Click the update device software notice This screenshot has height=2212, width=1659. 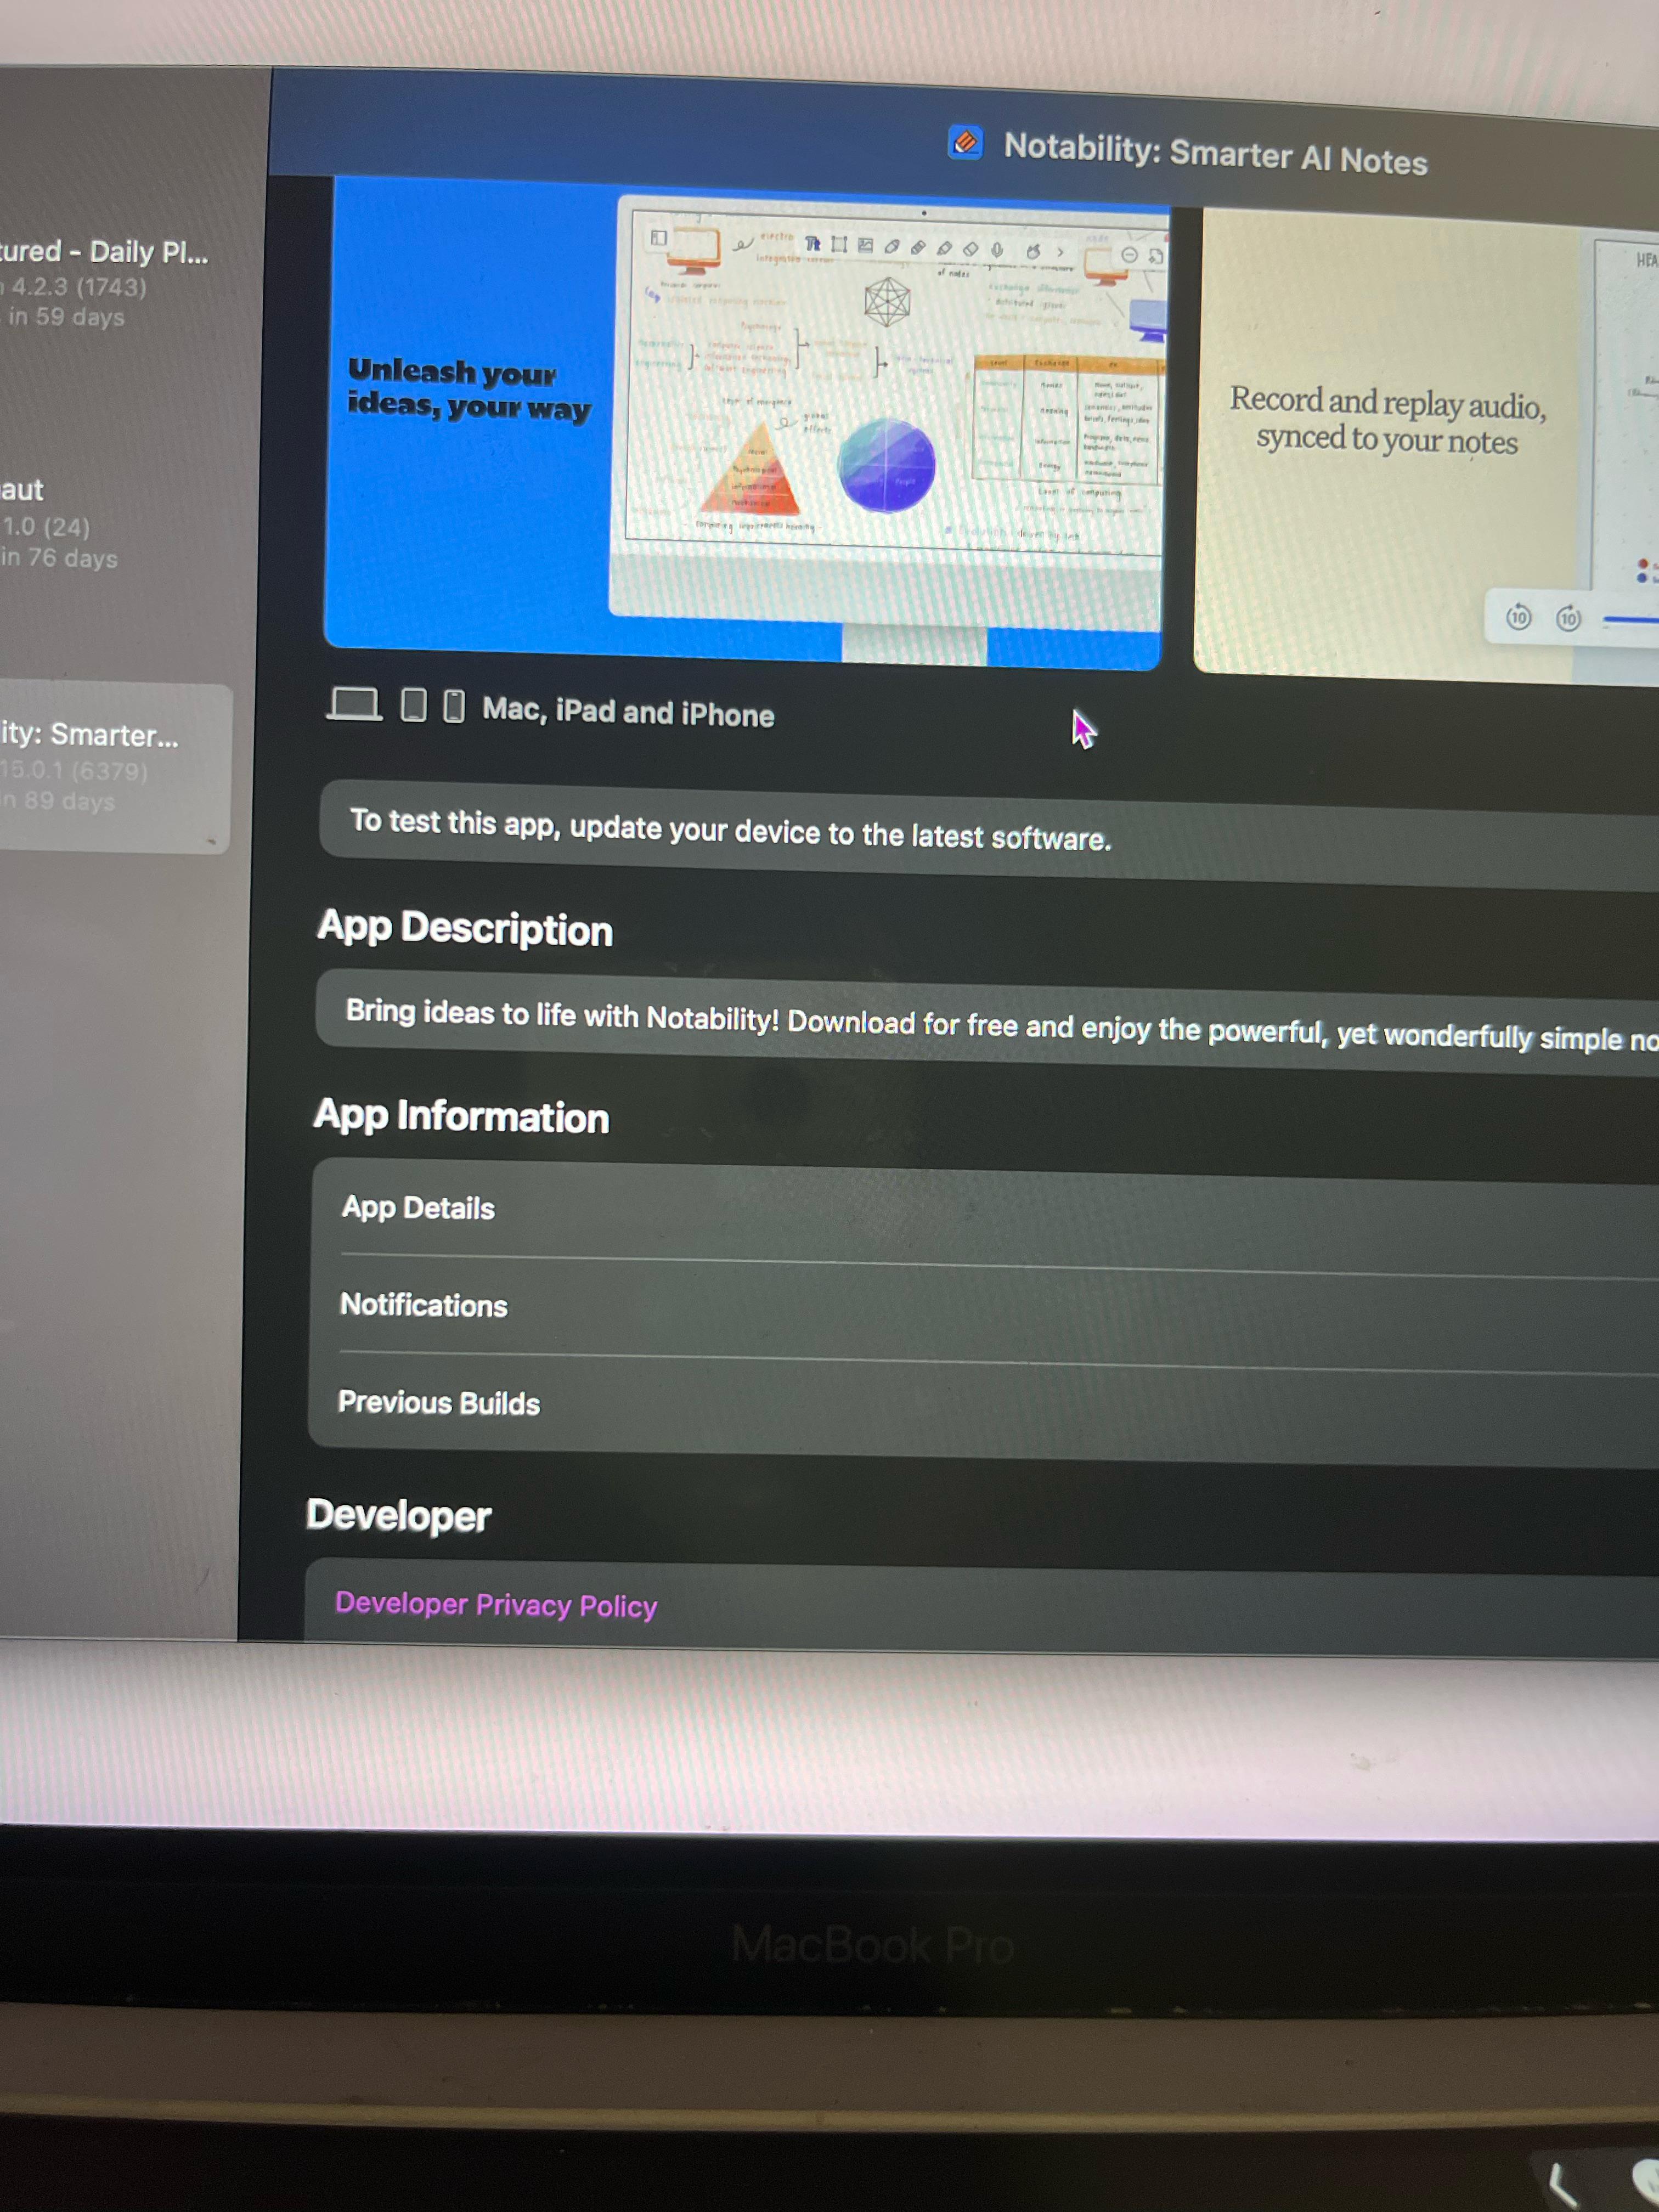(x=989, y=836)
